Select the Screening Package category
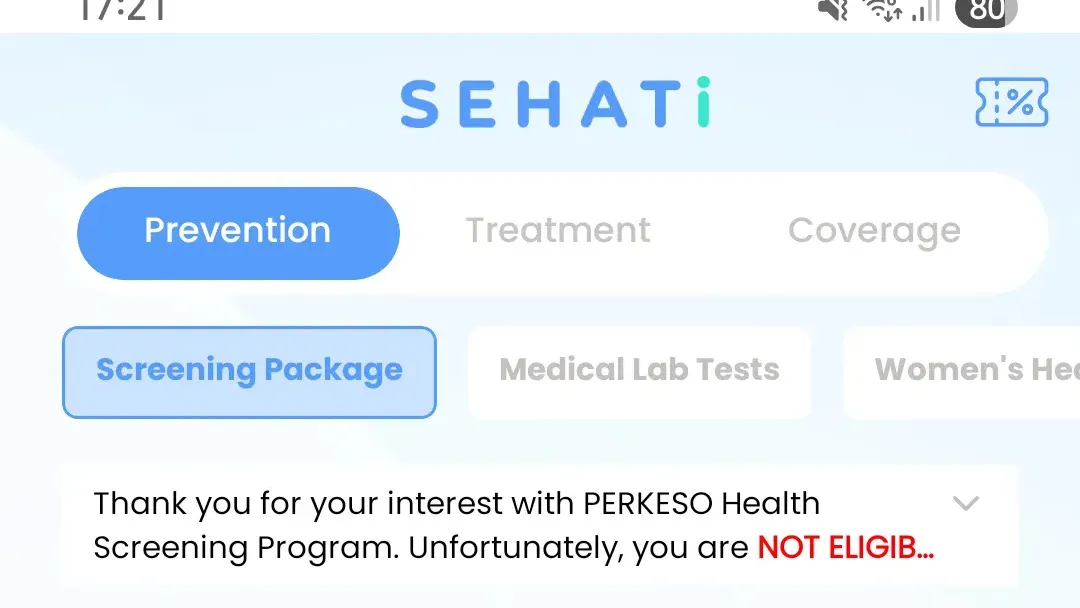The width and height of the screenshot is (1080, 608). [249, 371]
